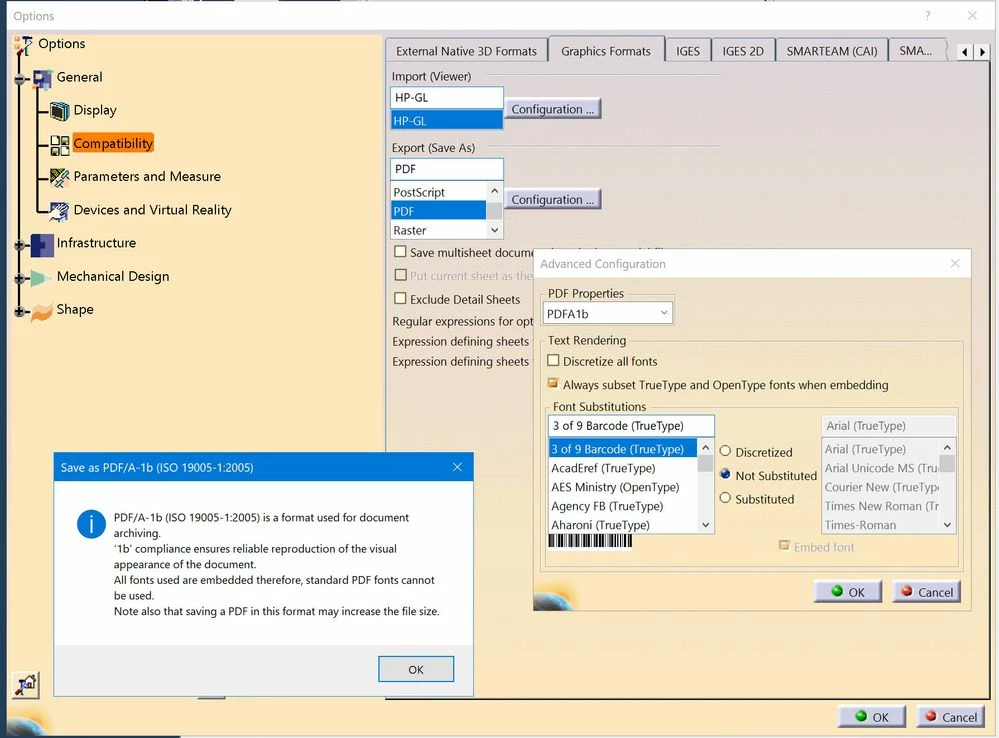Select PostScript in export list

[438, 192]
